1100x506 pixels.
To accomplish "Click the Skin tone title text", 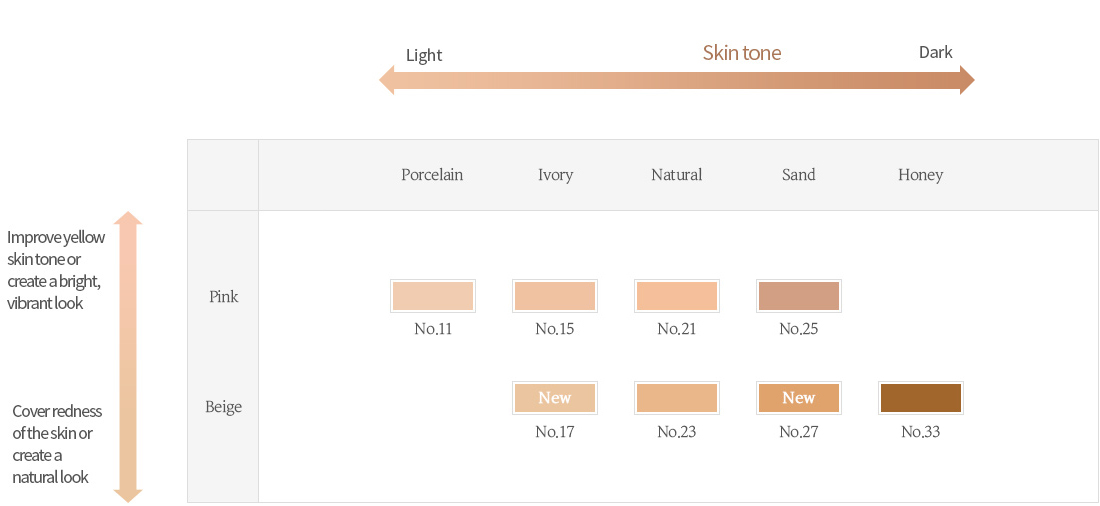I will tap(742, 53).
